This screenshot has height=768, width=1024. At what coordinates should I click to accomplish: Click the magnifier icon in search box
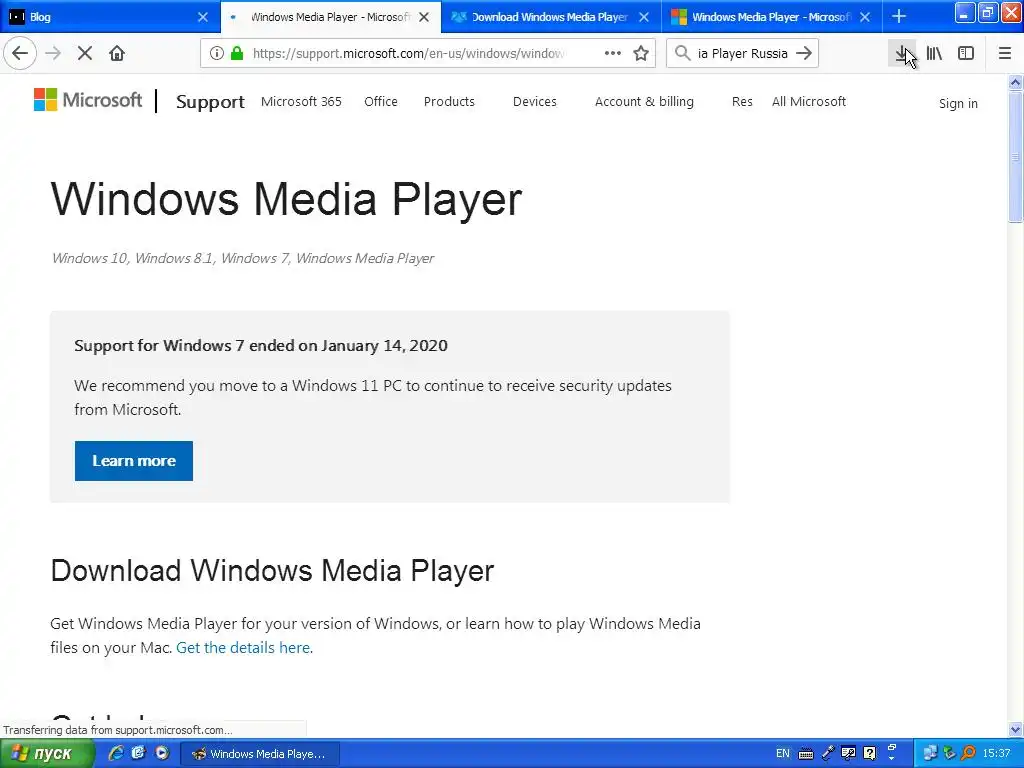[x=682, y=54]
